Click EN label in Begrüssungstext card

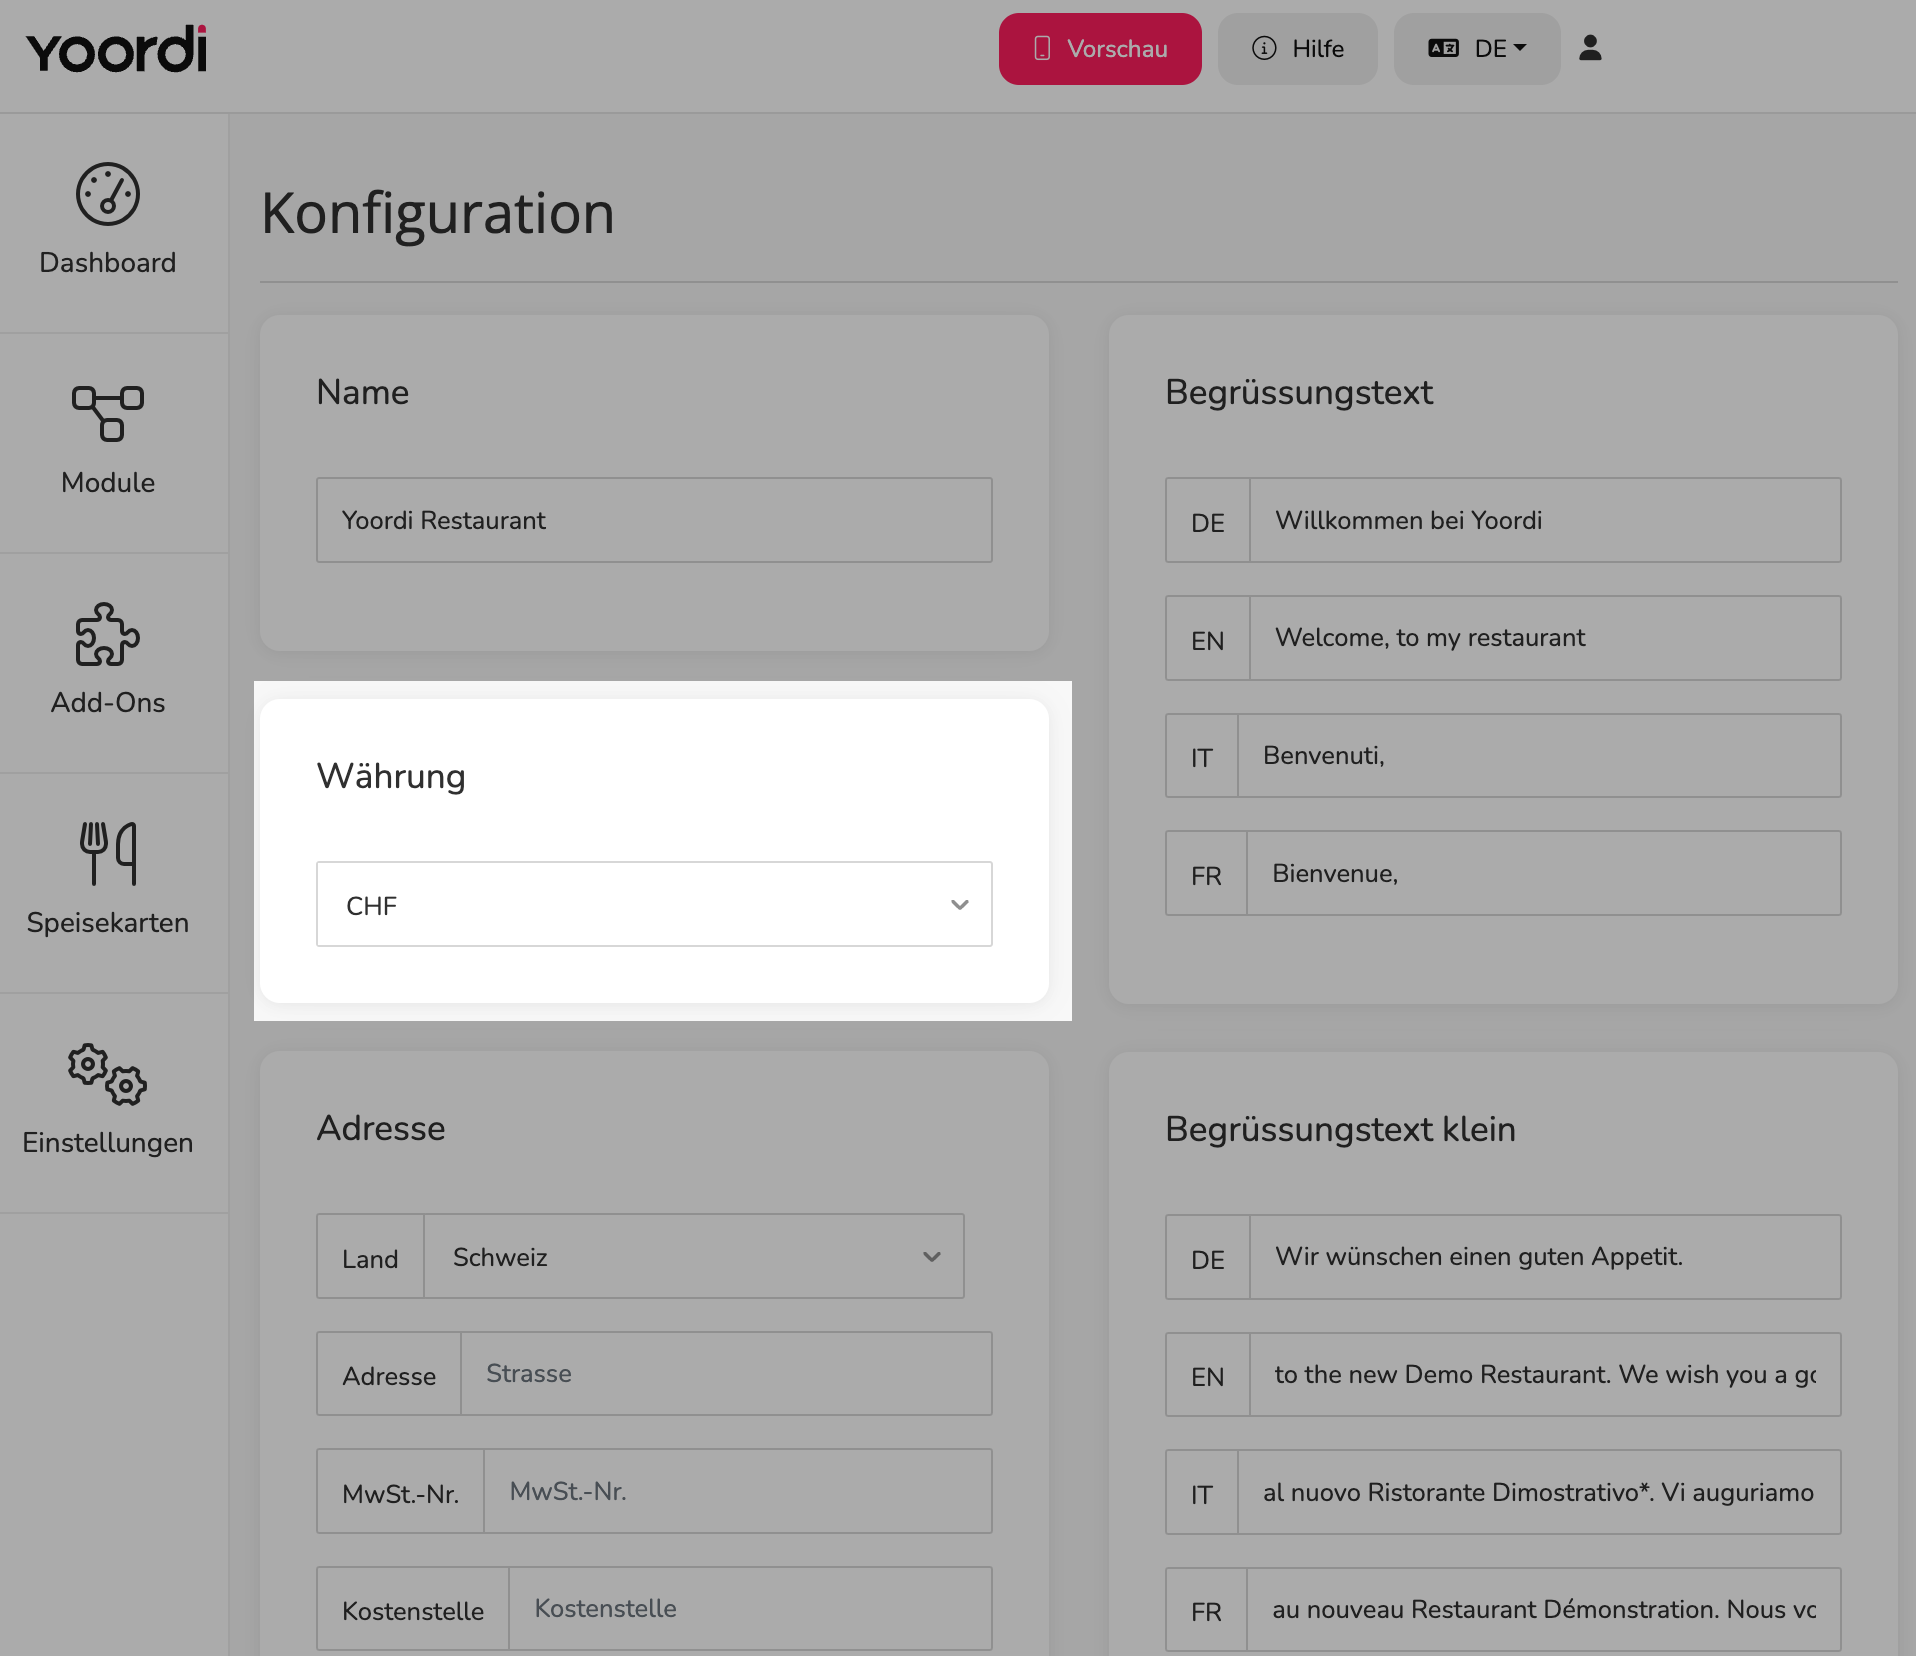(1208, 640)
